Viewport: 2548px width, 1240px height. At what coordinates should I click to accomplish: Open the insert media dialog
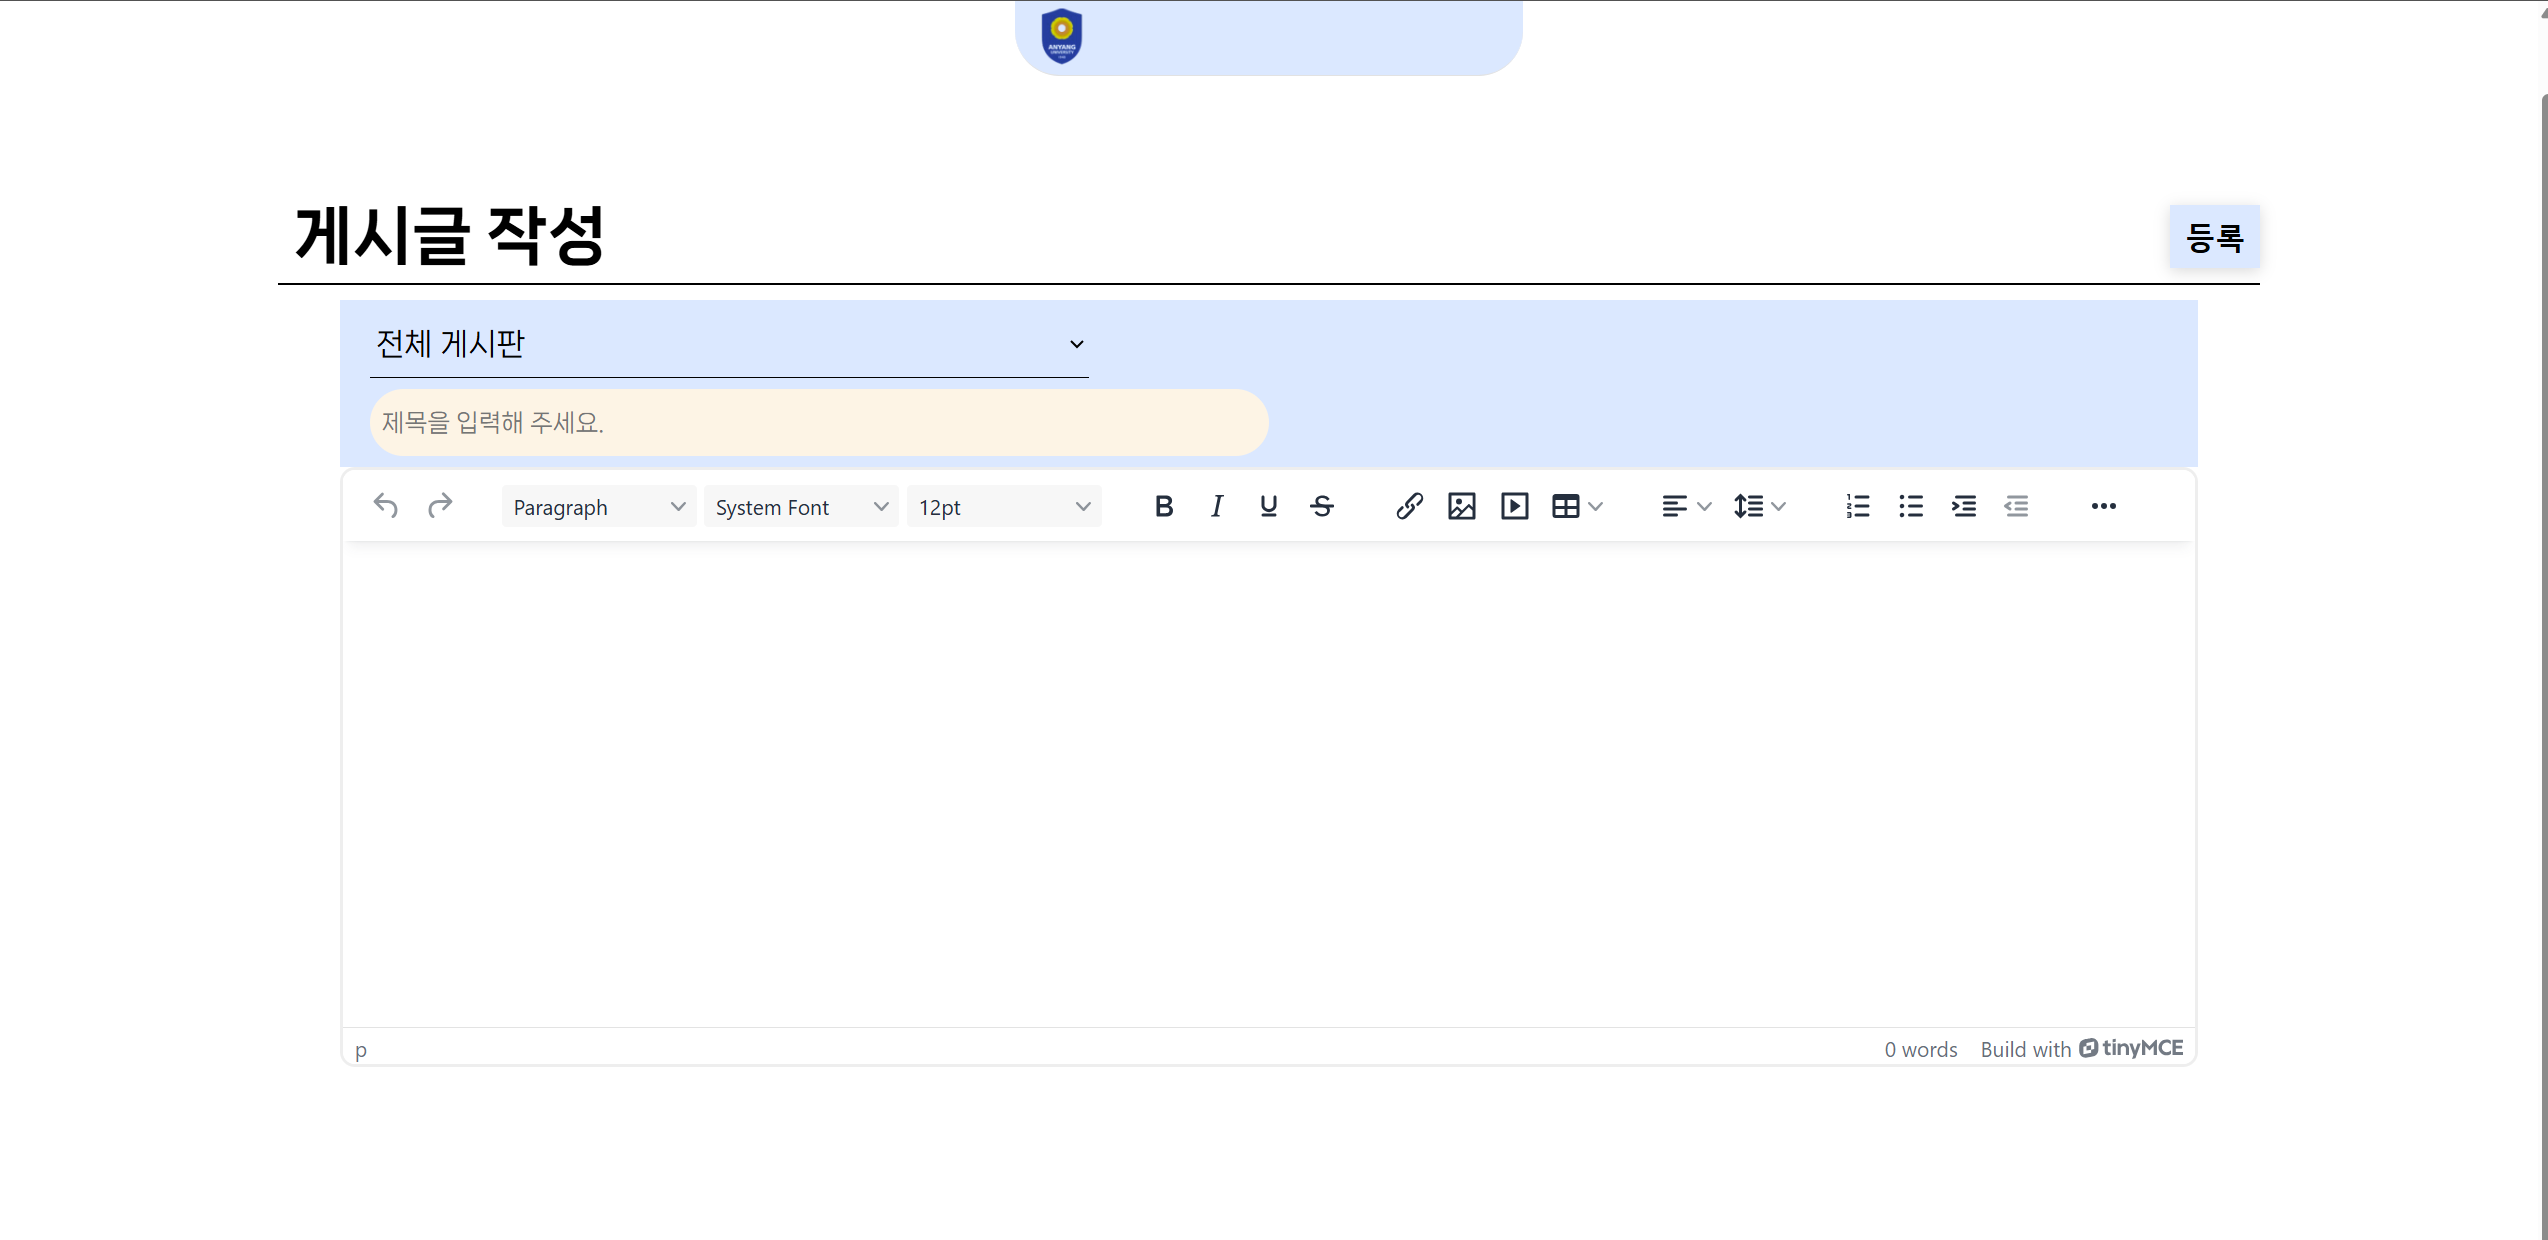1514,506
